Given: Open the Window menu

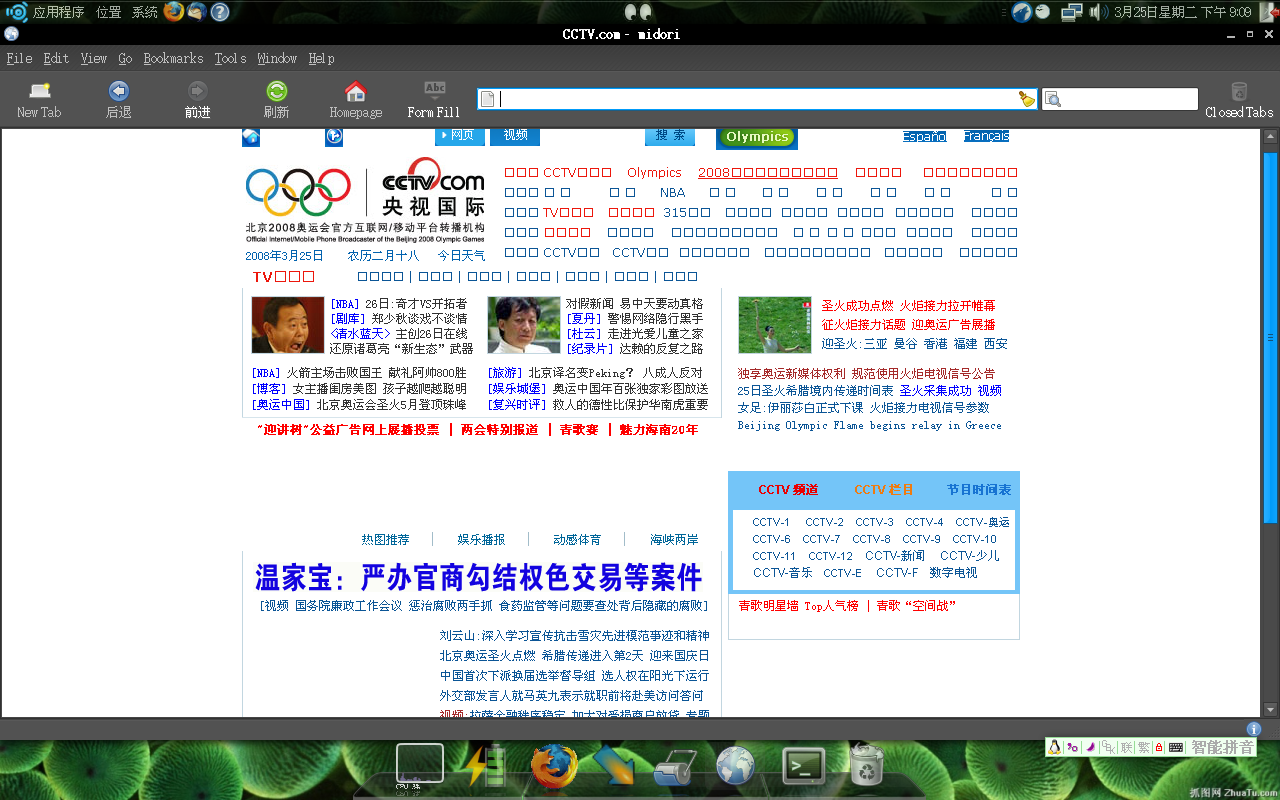Looking at the screenshot, I should coord(277,58).
